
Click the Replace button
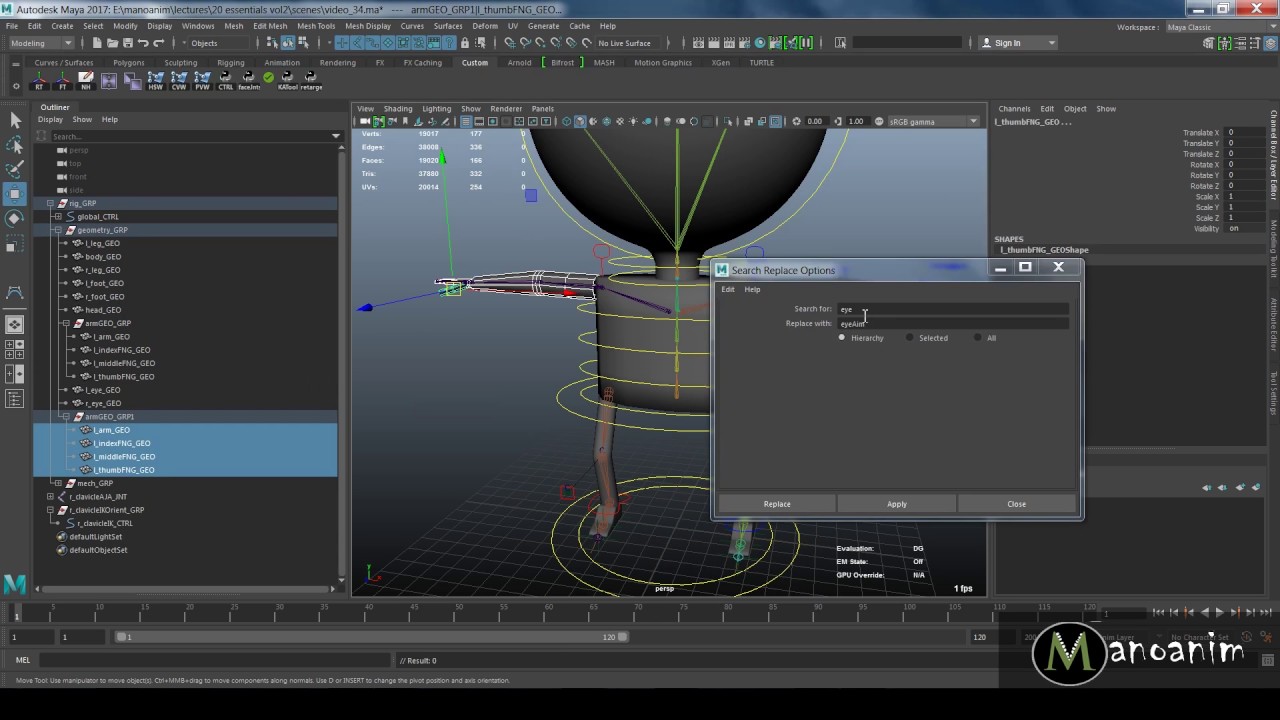point(777,504)
